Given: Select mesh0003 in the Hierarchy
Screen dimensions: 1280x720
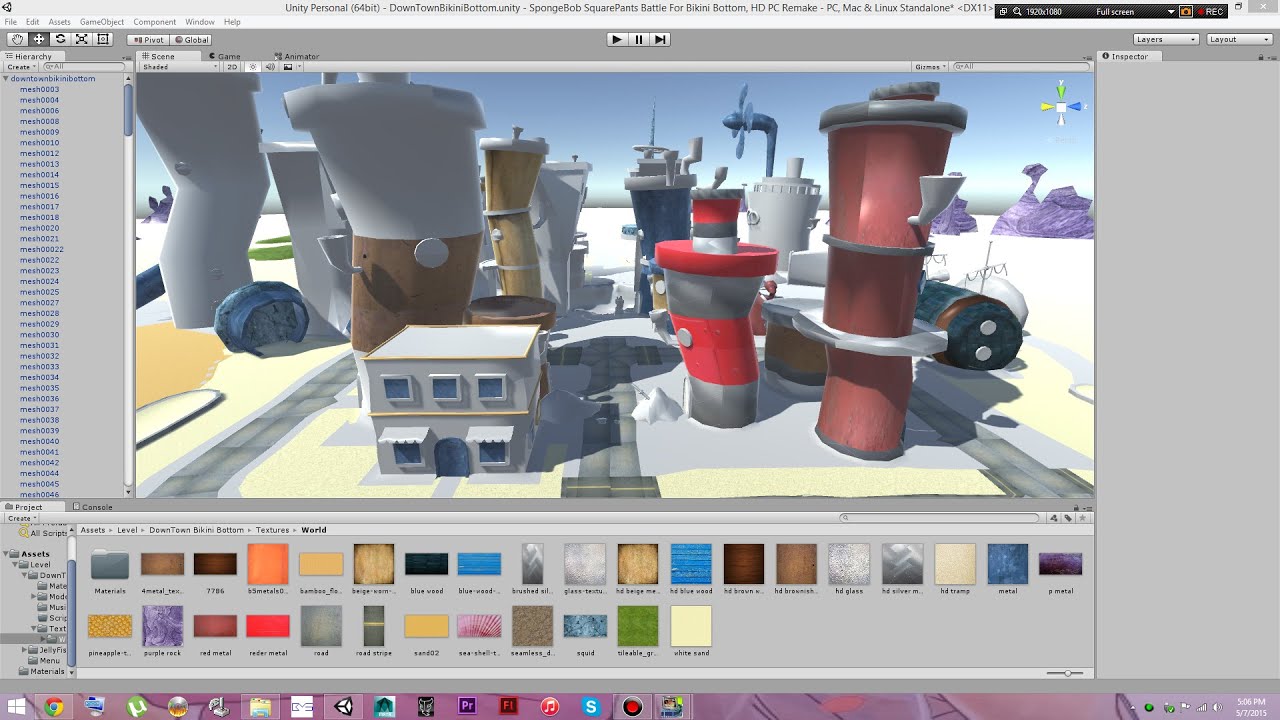Looking at the screenshot, I should 39,89.
